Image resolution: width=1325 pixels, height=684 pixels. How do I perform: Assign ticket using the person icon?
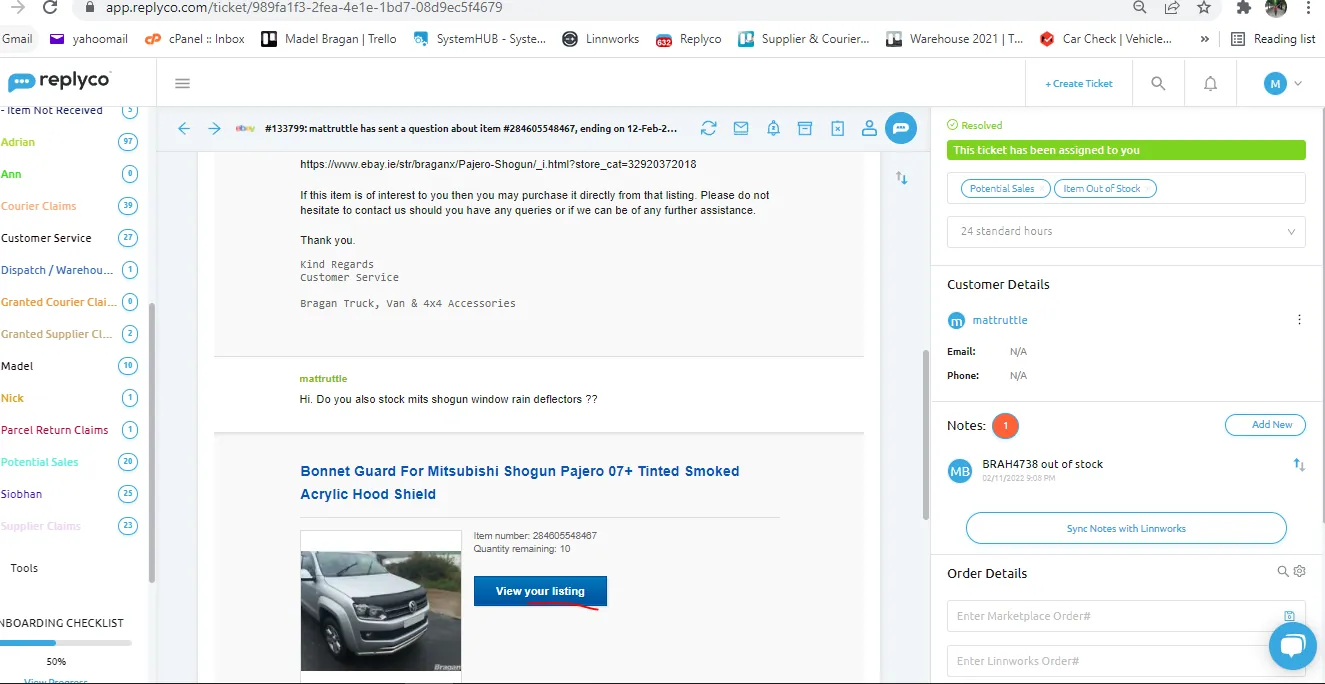(869, 128)
